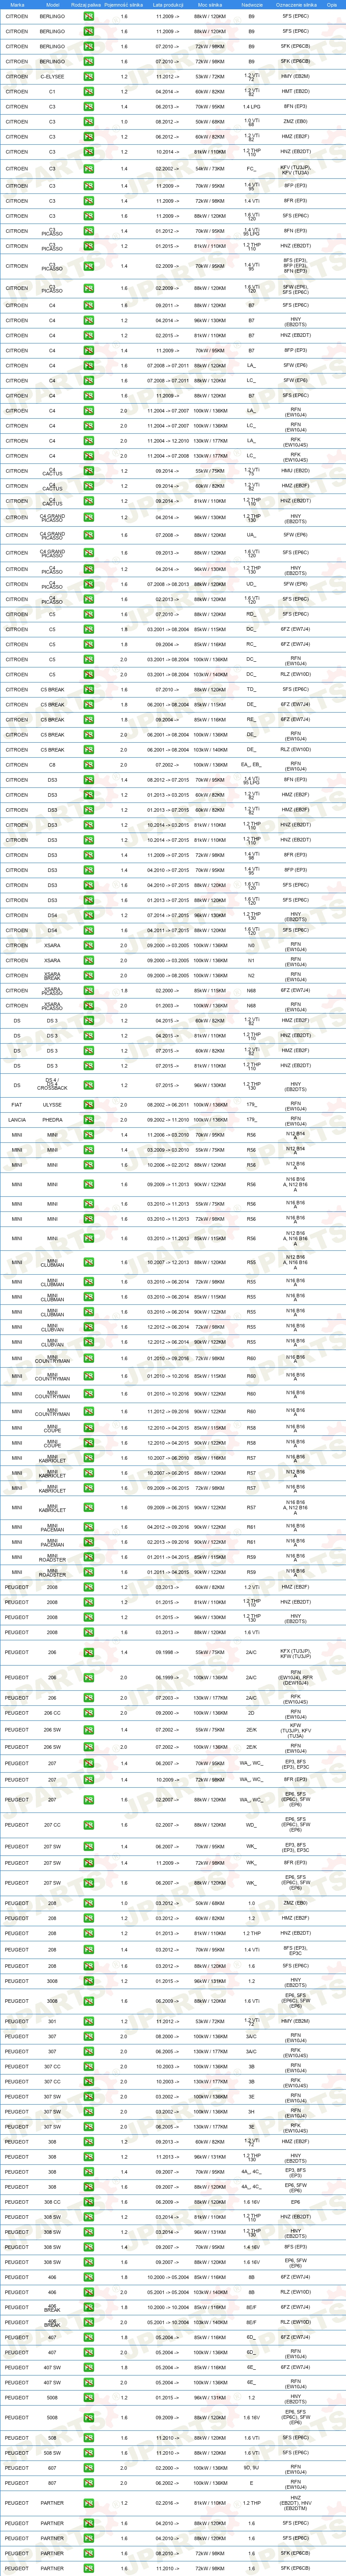Click the Marka column header

[x=17, y=5]
